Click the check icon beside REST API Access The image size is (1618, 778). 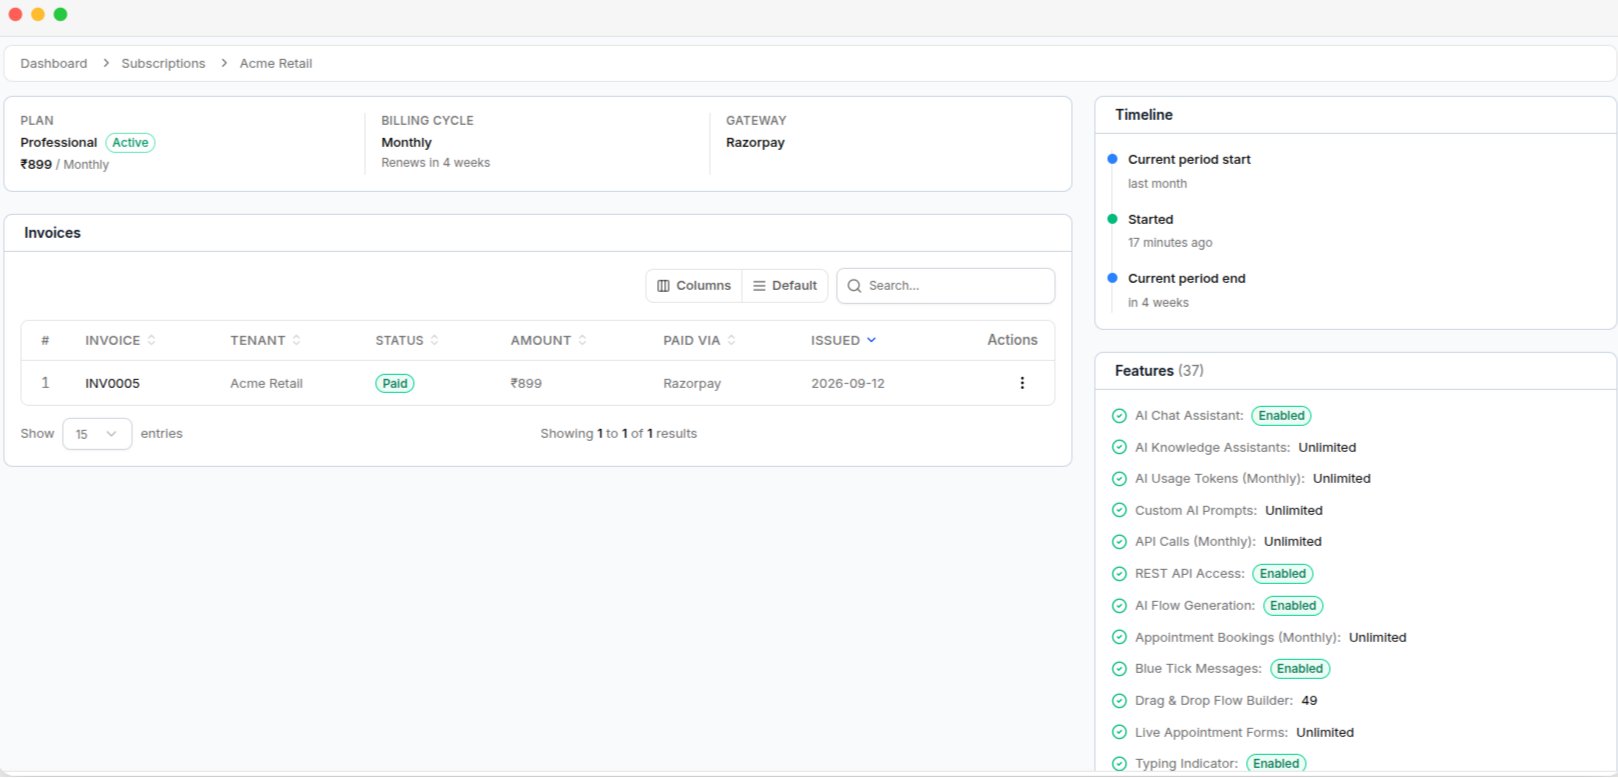click(x=1119, y=574)
